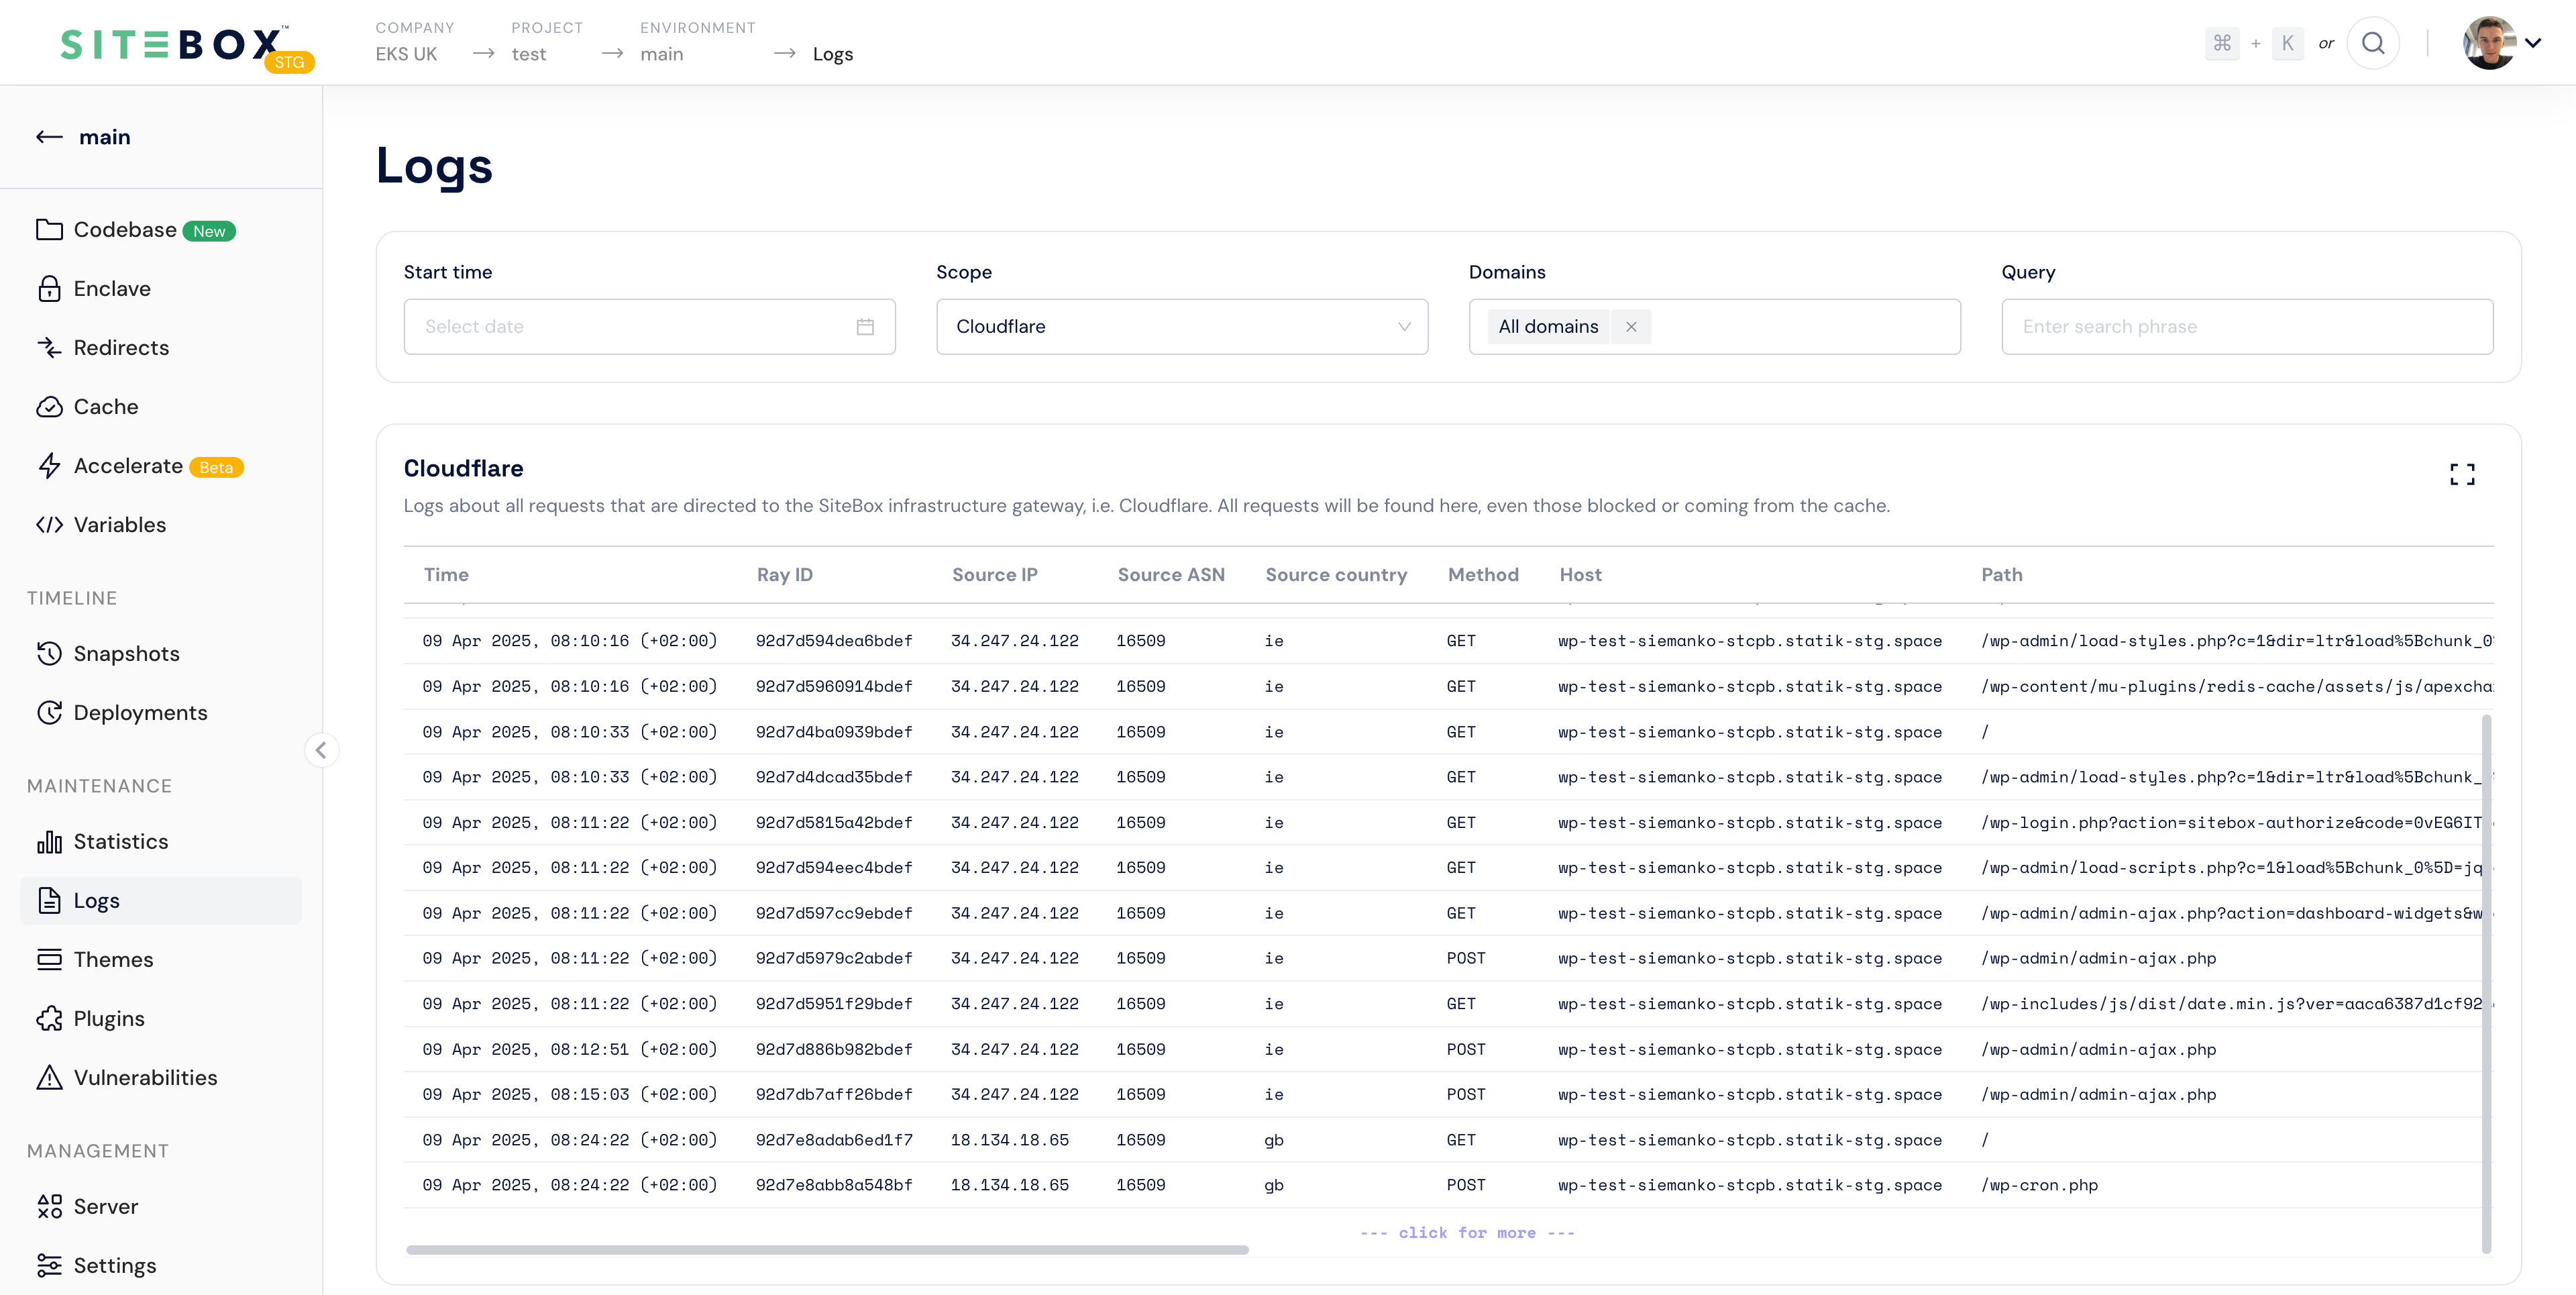2576x1295 pixels.
Task: Click 'click for more' to load logs
Action: 1467,1233
